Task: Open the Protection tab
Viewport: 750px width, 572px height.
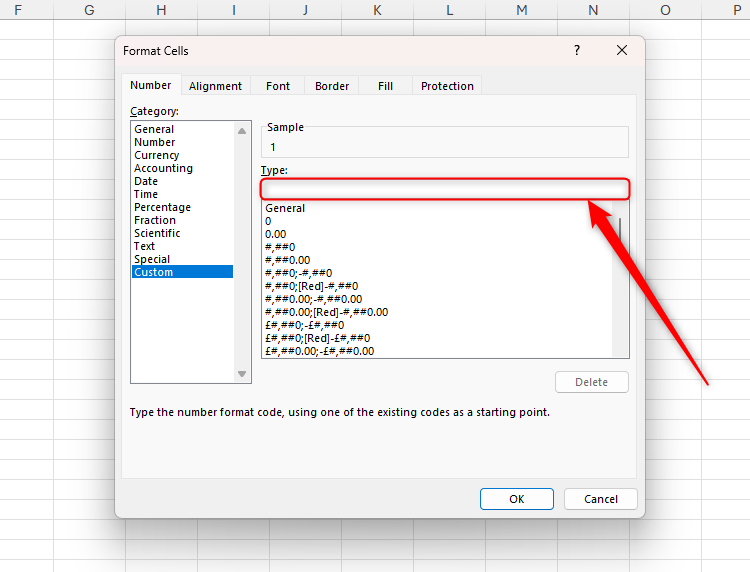Action: point(447,86)
